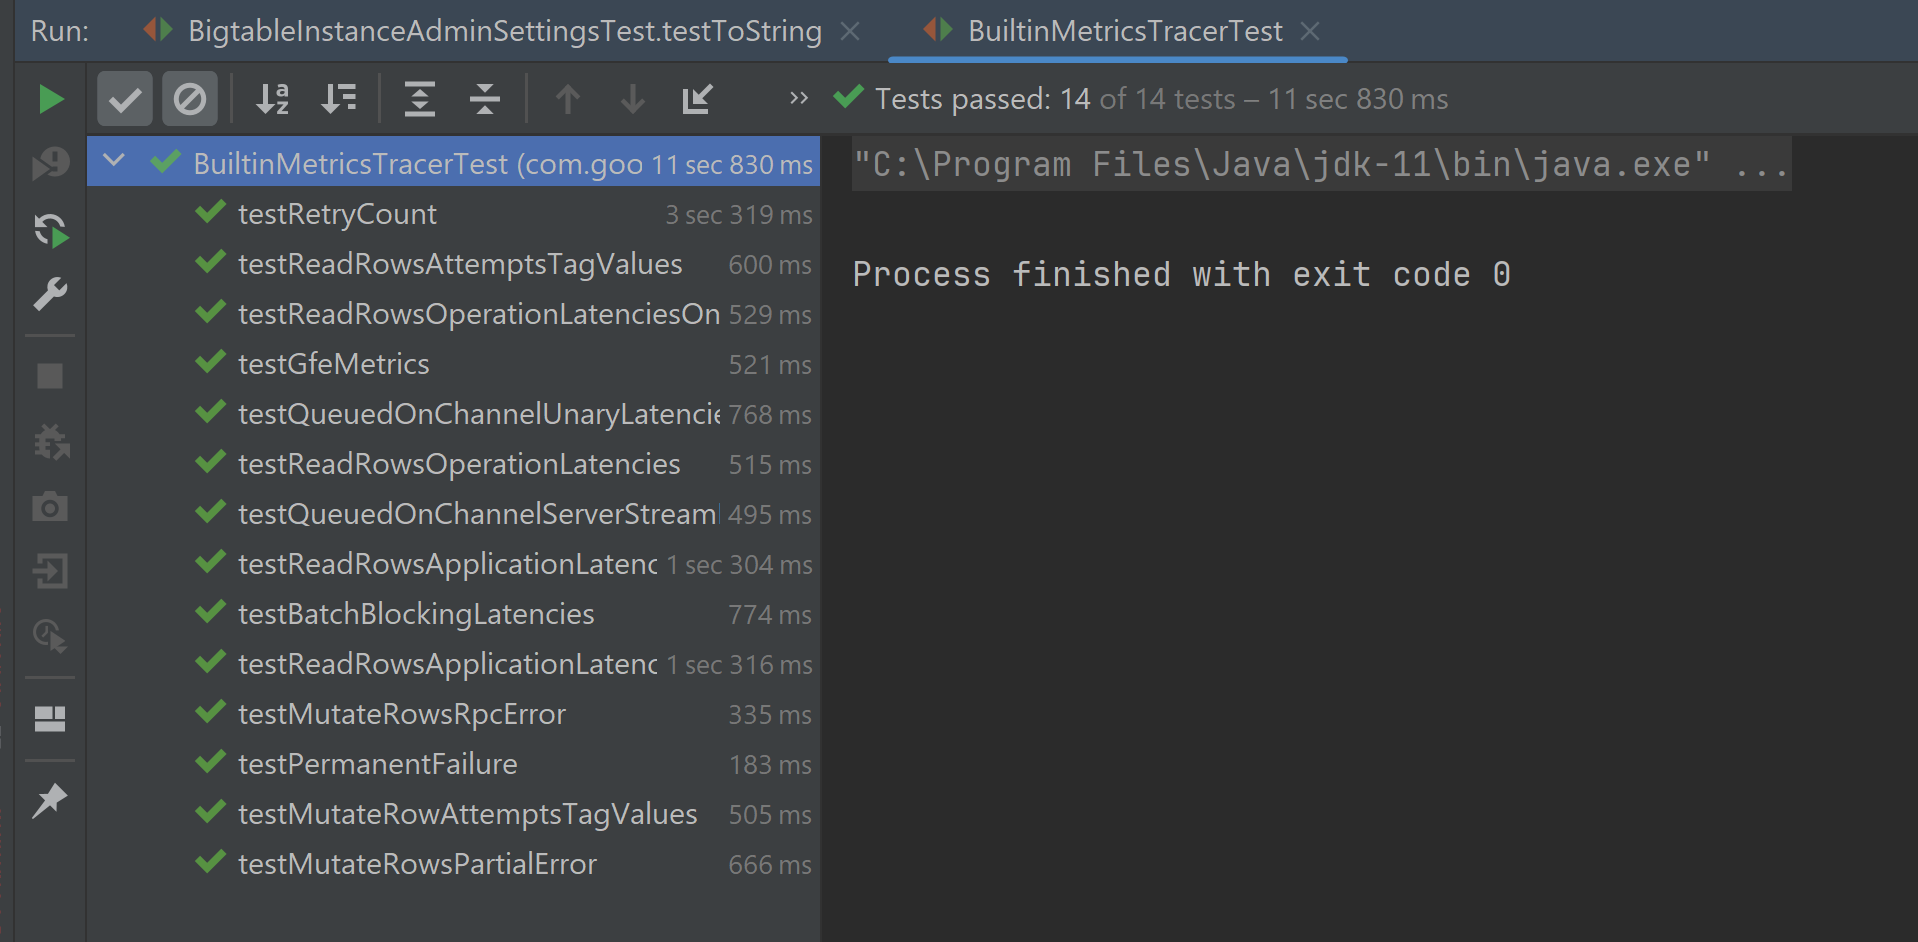Click Toggle auto-test rerun icon
Viewport: 1918px width, 942px height.
click(x=50, y=230)
